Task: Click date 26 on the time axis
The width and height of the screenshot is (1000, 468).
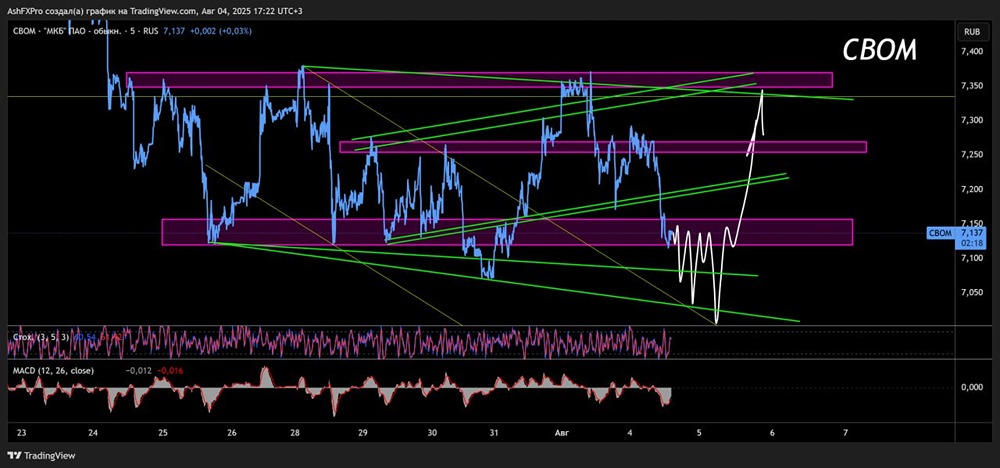Action: pos(232,433)
